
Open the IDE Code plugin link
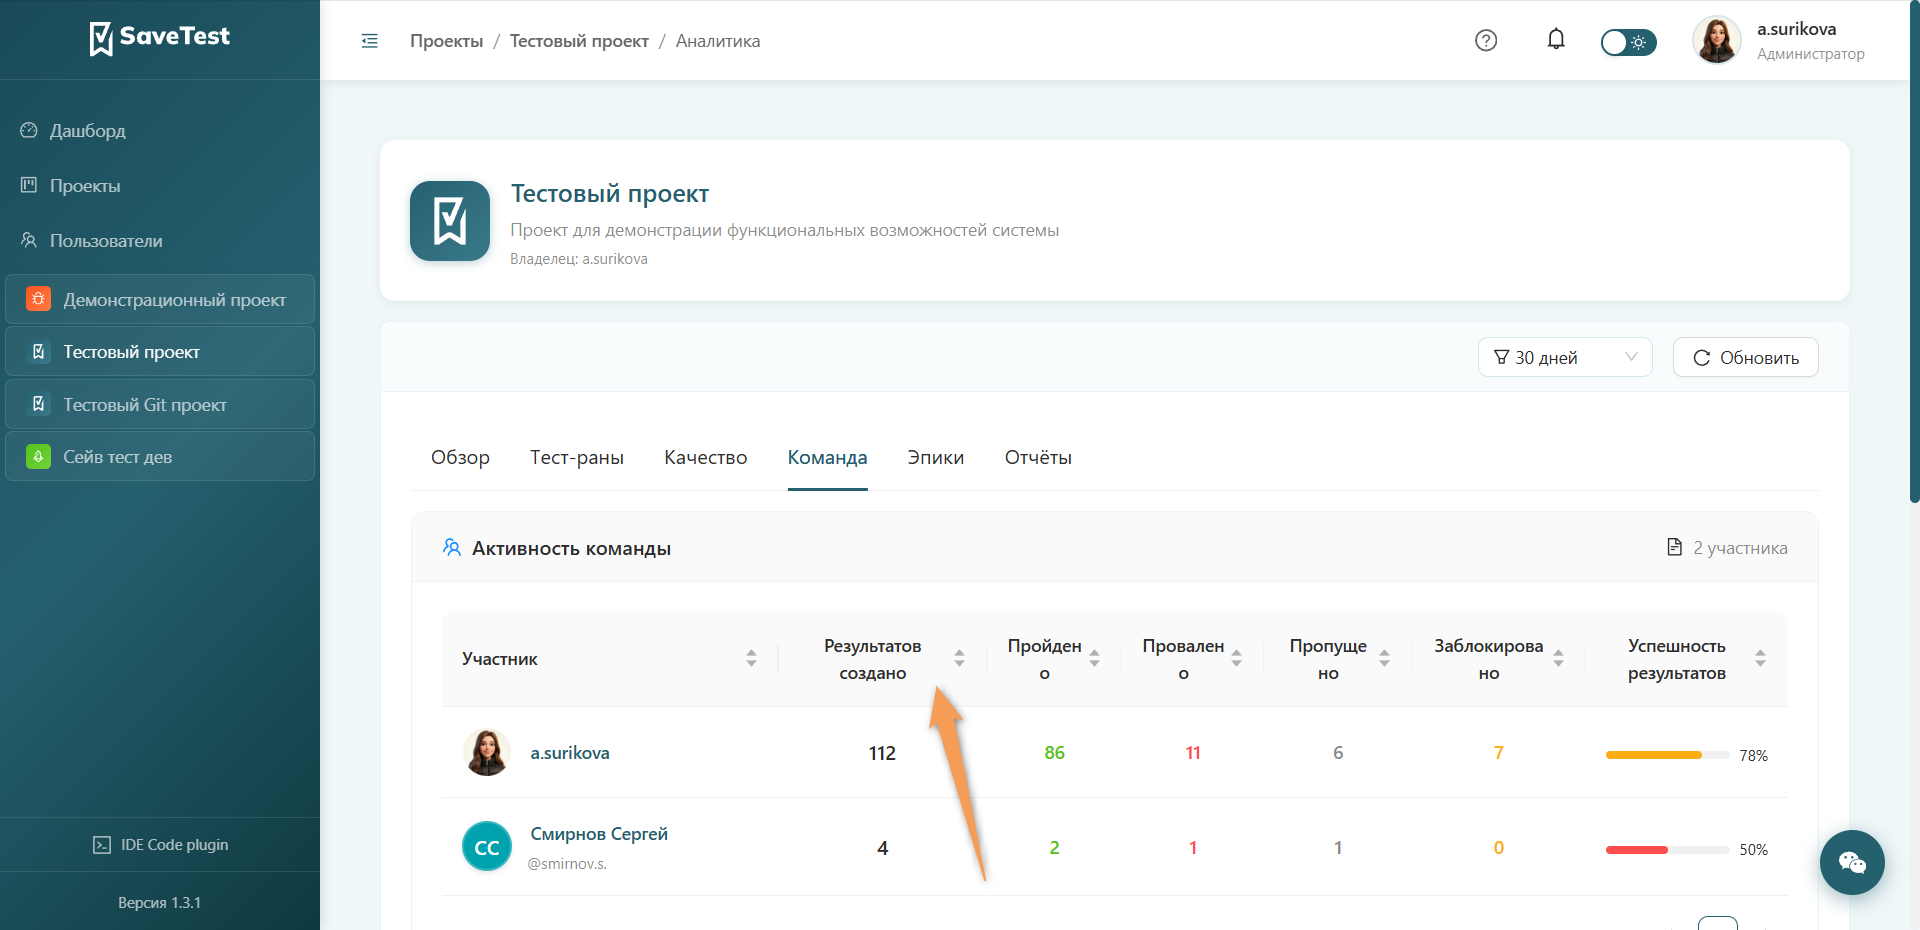tap(160, 845)
